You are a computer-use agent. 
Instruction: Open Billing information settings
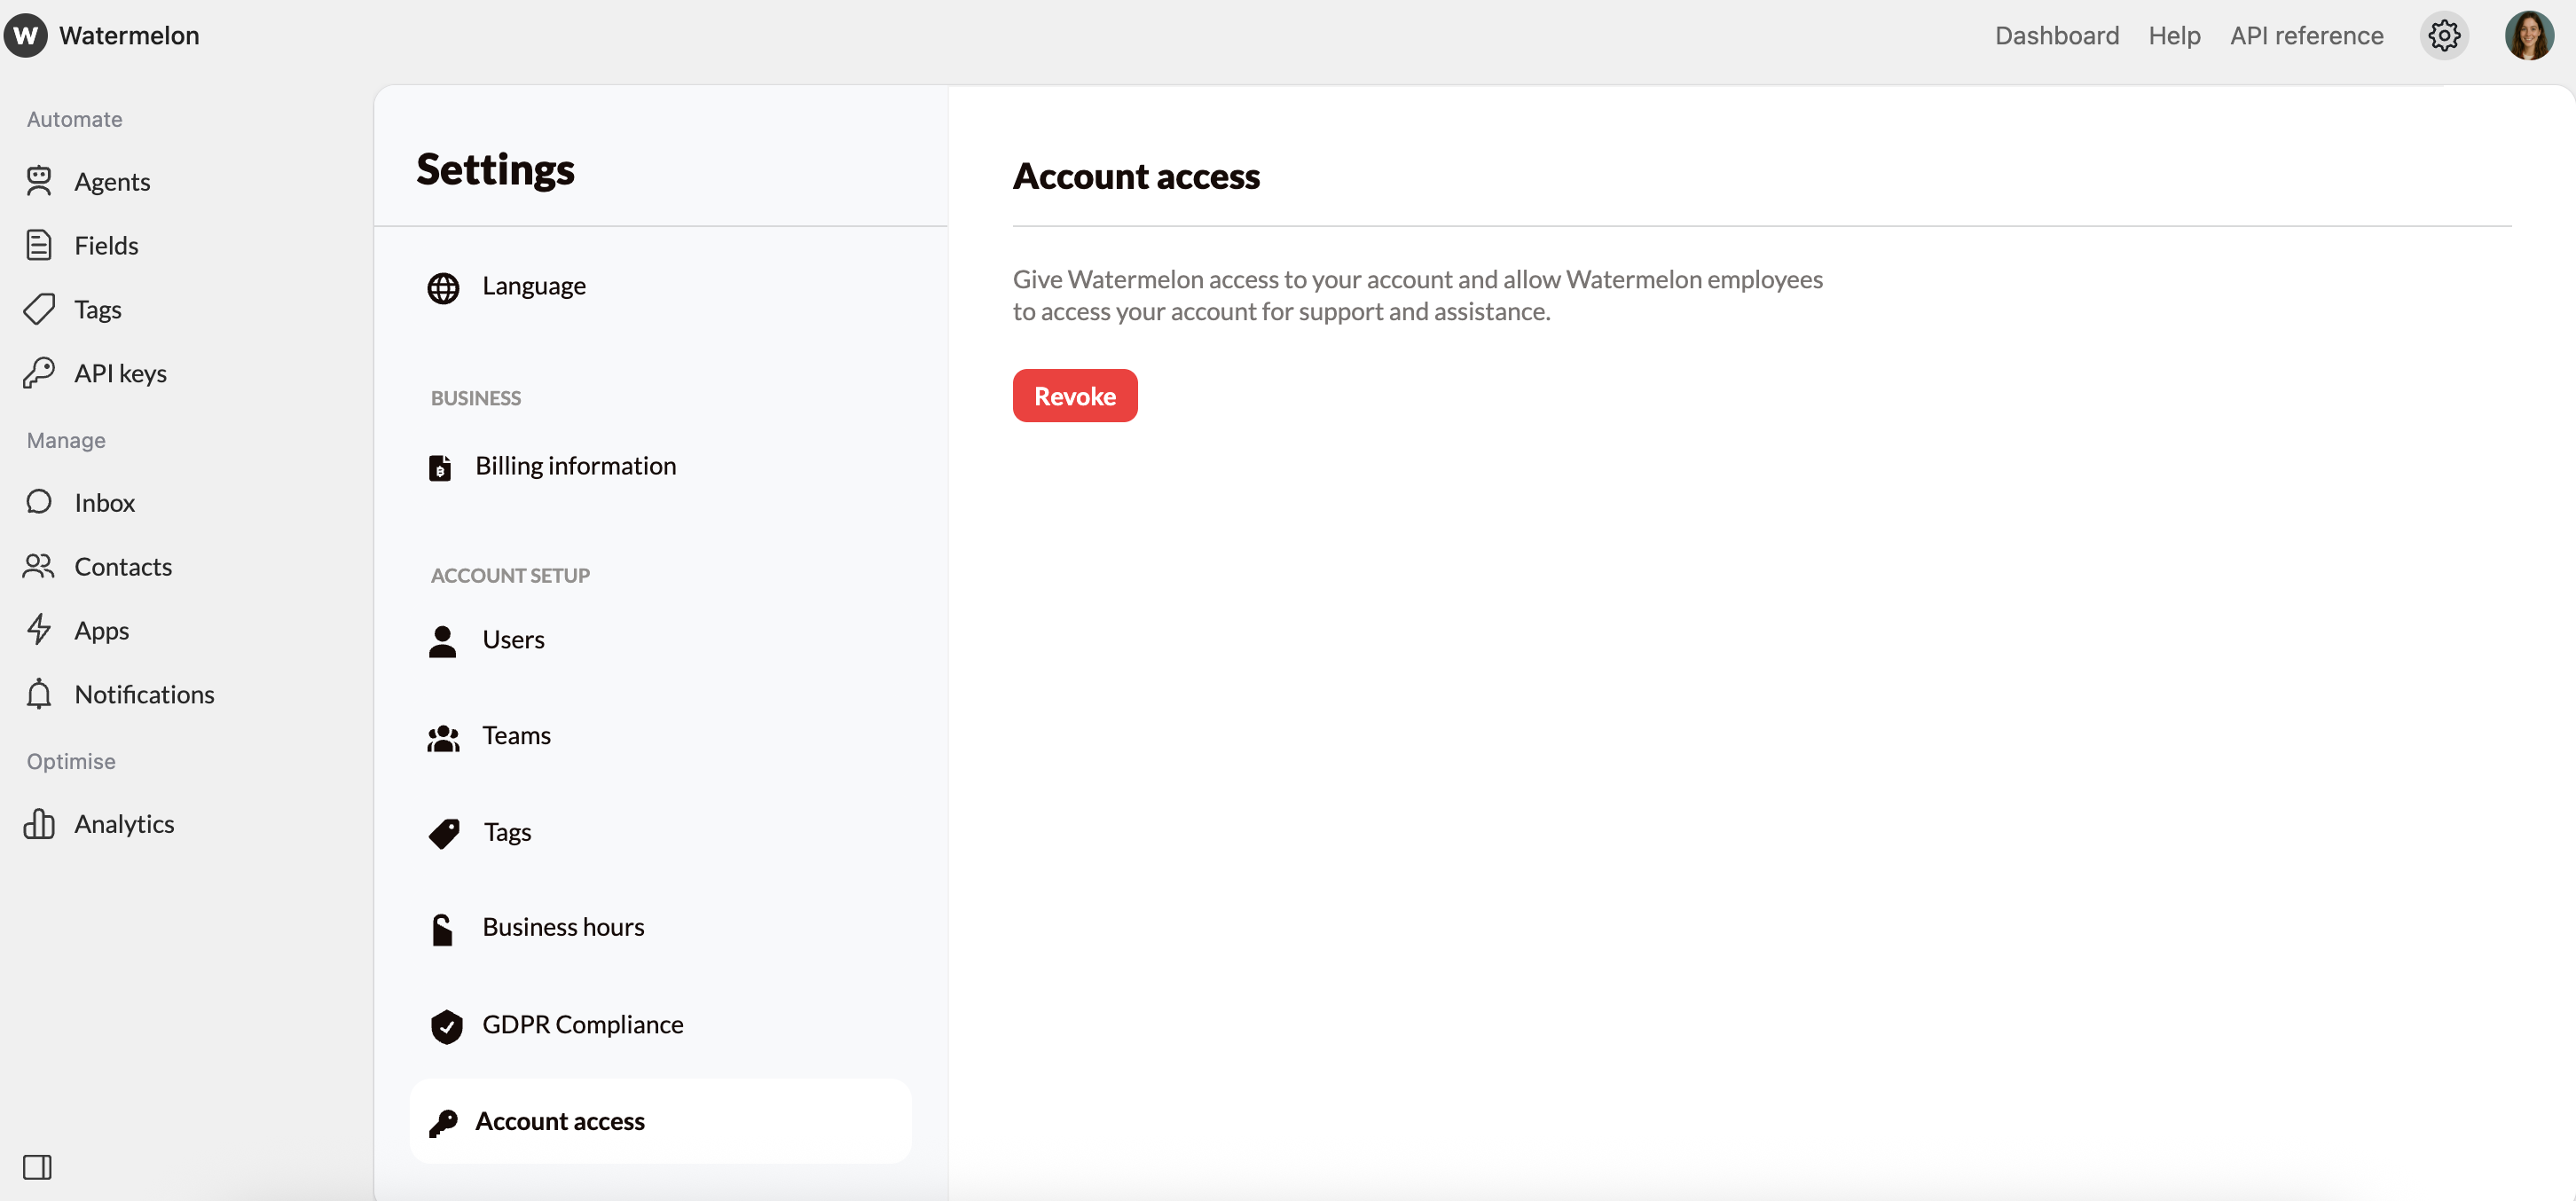click(576, 465)
